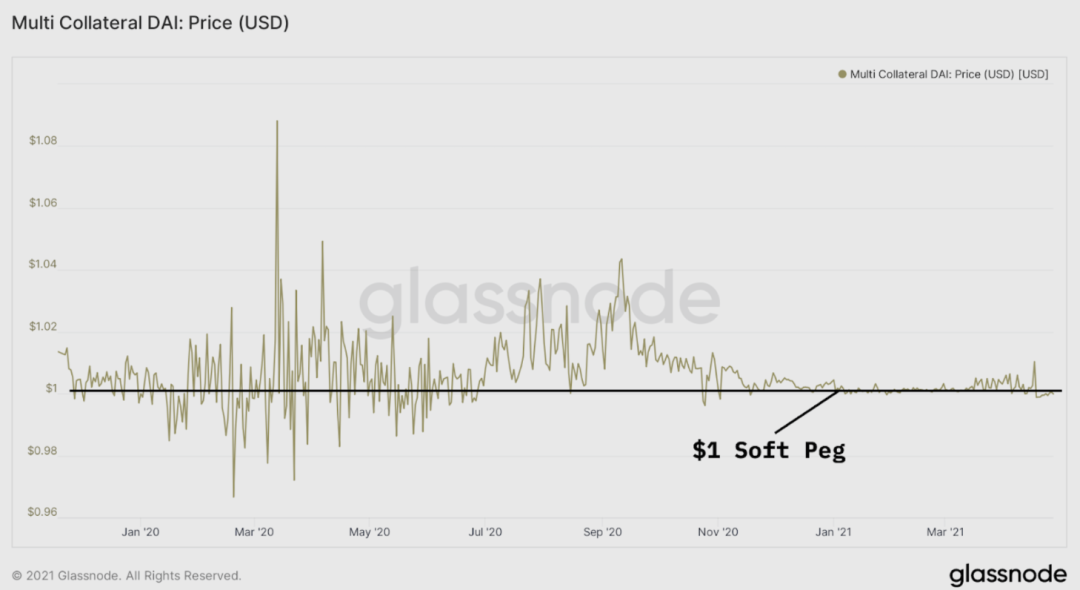Image resolution: width=1080 pixels, height=590 pixels.
Task: Click the glassnode logo at bottom right
Action: click(x=1008, y=574)
